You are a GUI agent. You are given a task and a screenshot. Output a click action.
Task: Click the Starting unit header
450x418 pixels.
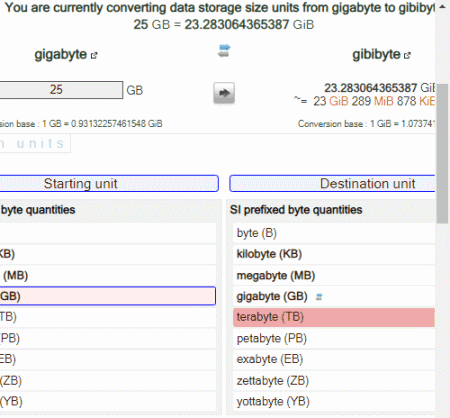click(109, 183)
